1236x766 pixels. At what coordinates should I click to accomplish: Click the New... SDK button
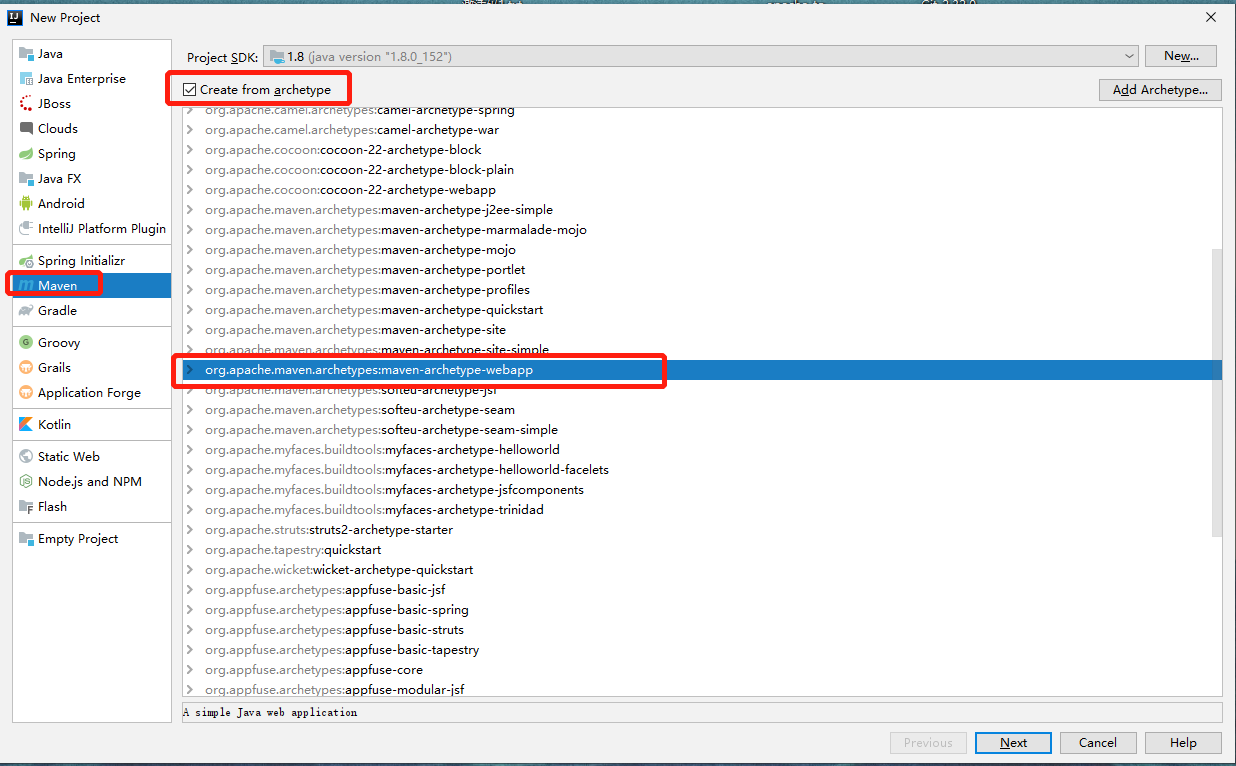(1181, 57)
